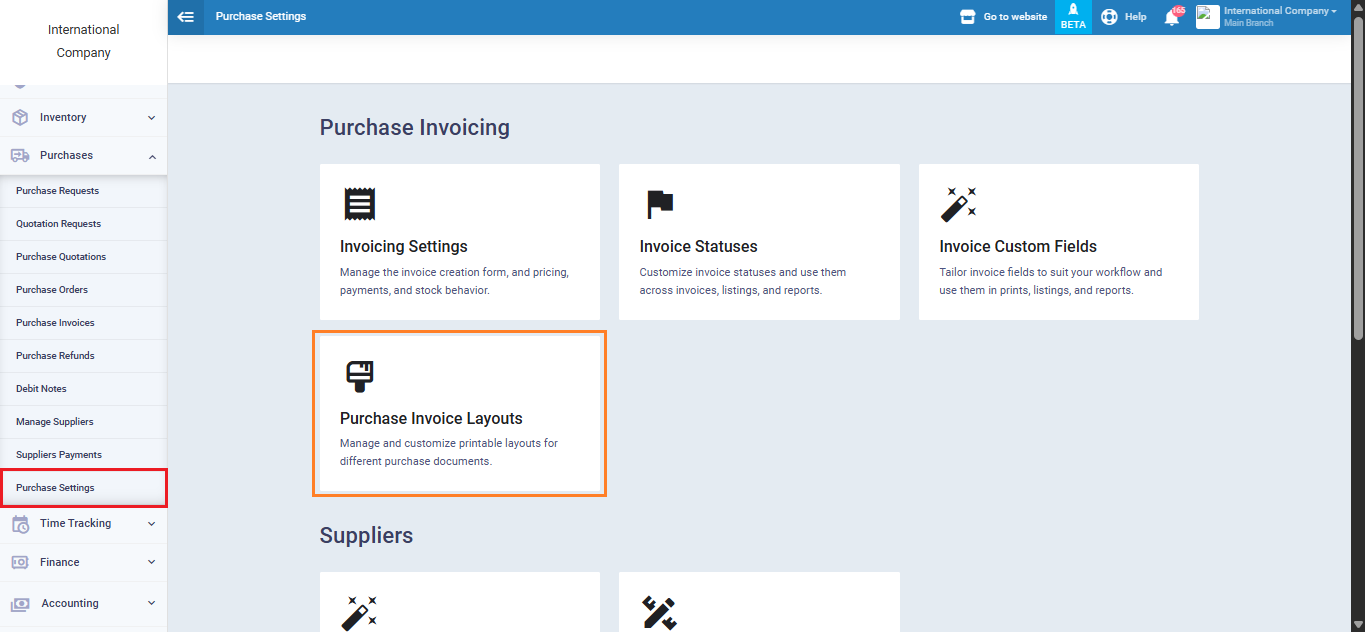Click the Go to website link
This screenshot has height=632, width=1365.
click(x=1015, y=17)
